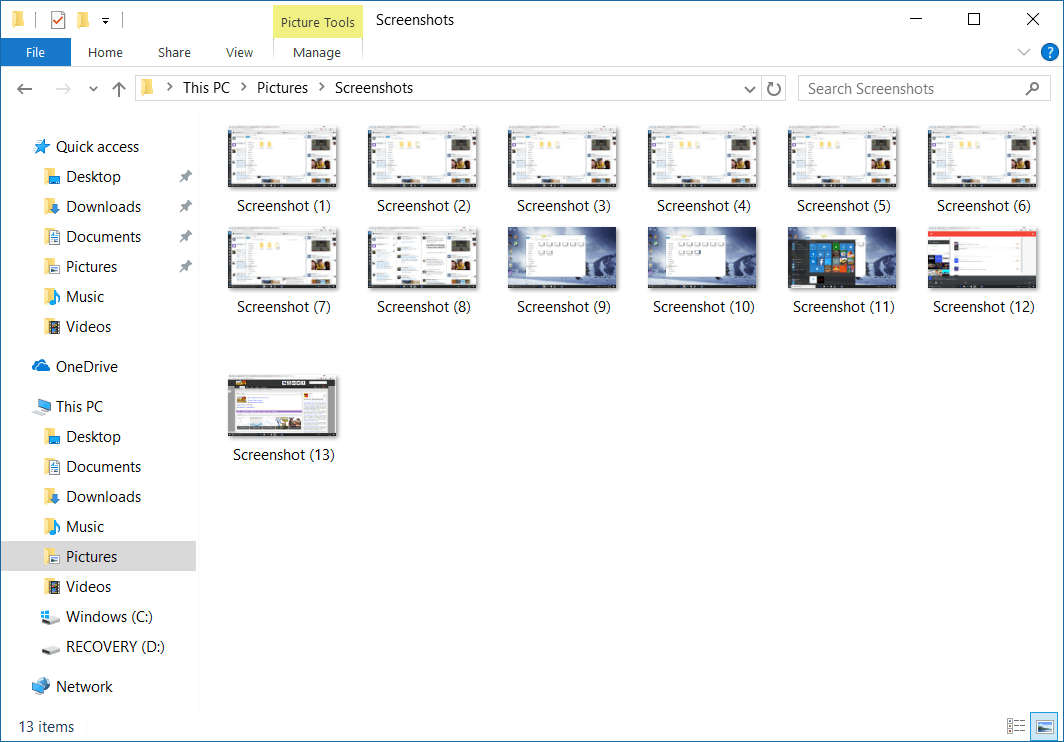1064x742 pixels.
Task: Unpin Desktop from Quick access
Action: point(184,176)
